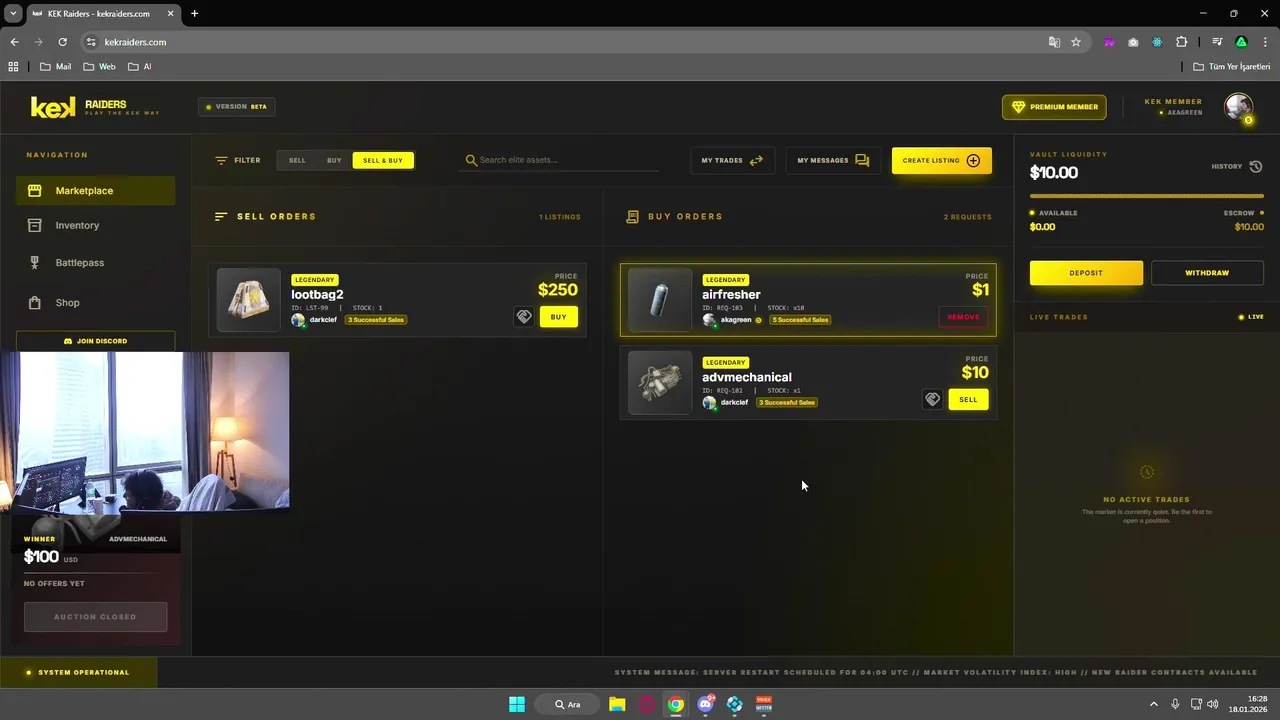Open the user profile avatar

coord(1239,107)
